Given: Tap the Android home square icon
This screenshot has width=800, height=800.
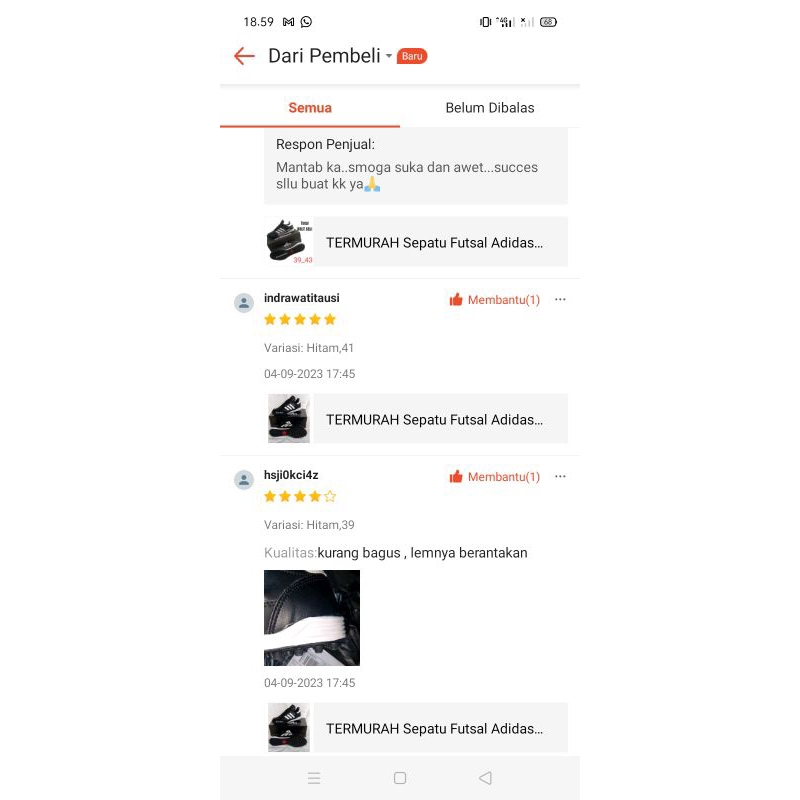Looking at the screenshot, I should (400, 778).
